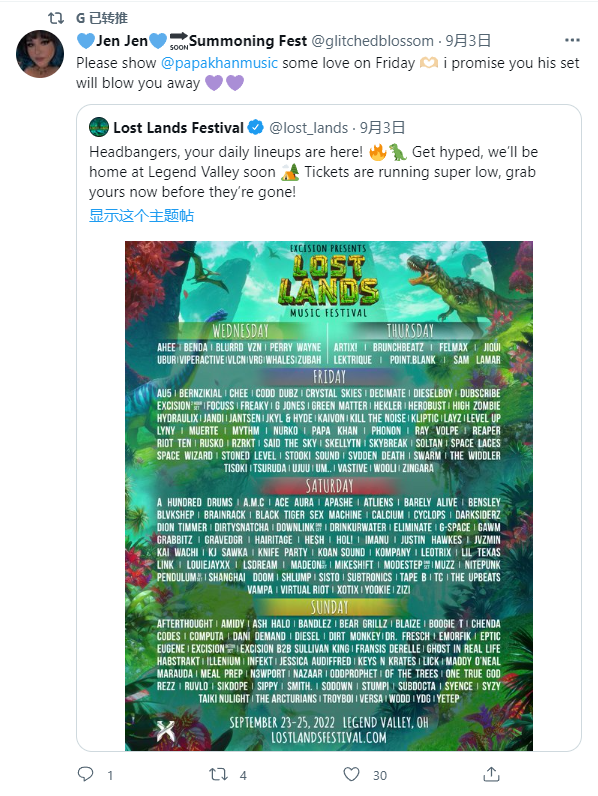This screenshot has height=796, width=598.
Task: Open the @glitchedblossom handle
Action: 373,41
